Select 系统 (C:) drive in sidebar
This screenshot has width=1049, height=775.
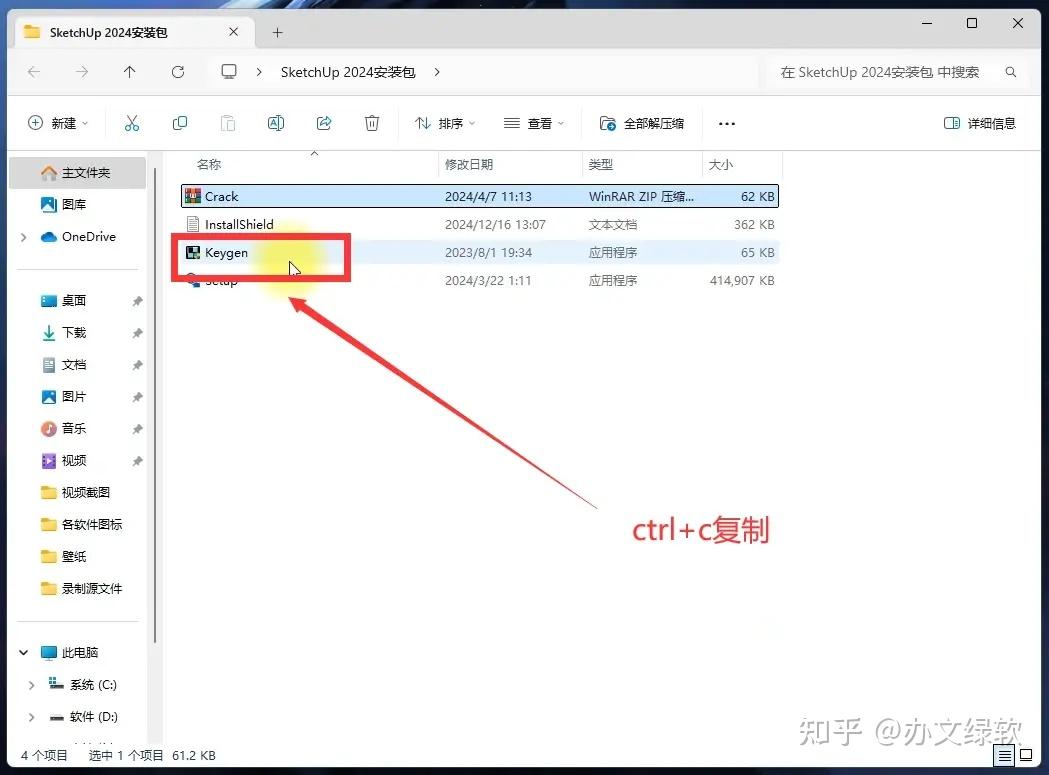click(92, 685)
